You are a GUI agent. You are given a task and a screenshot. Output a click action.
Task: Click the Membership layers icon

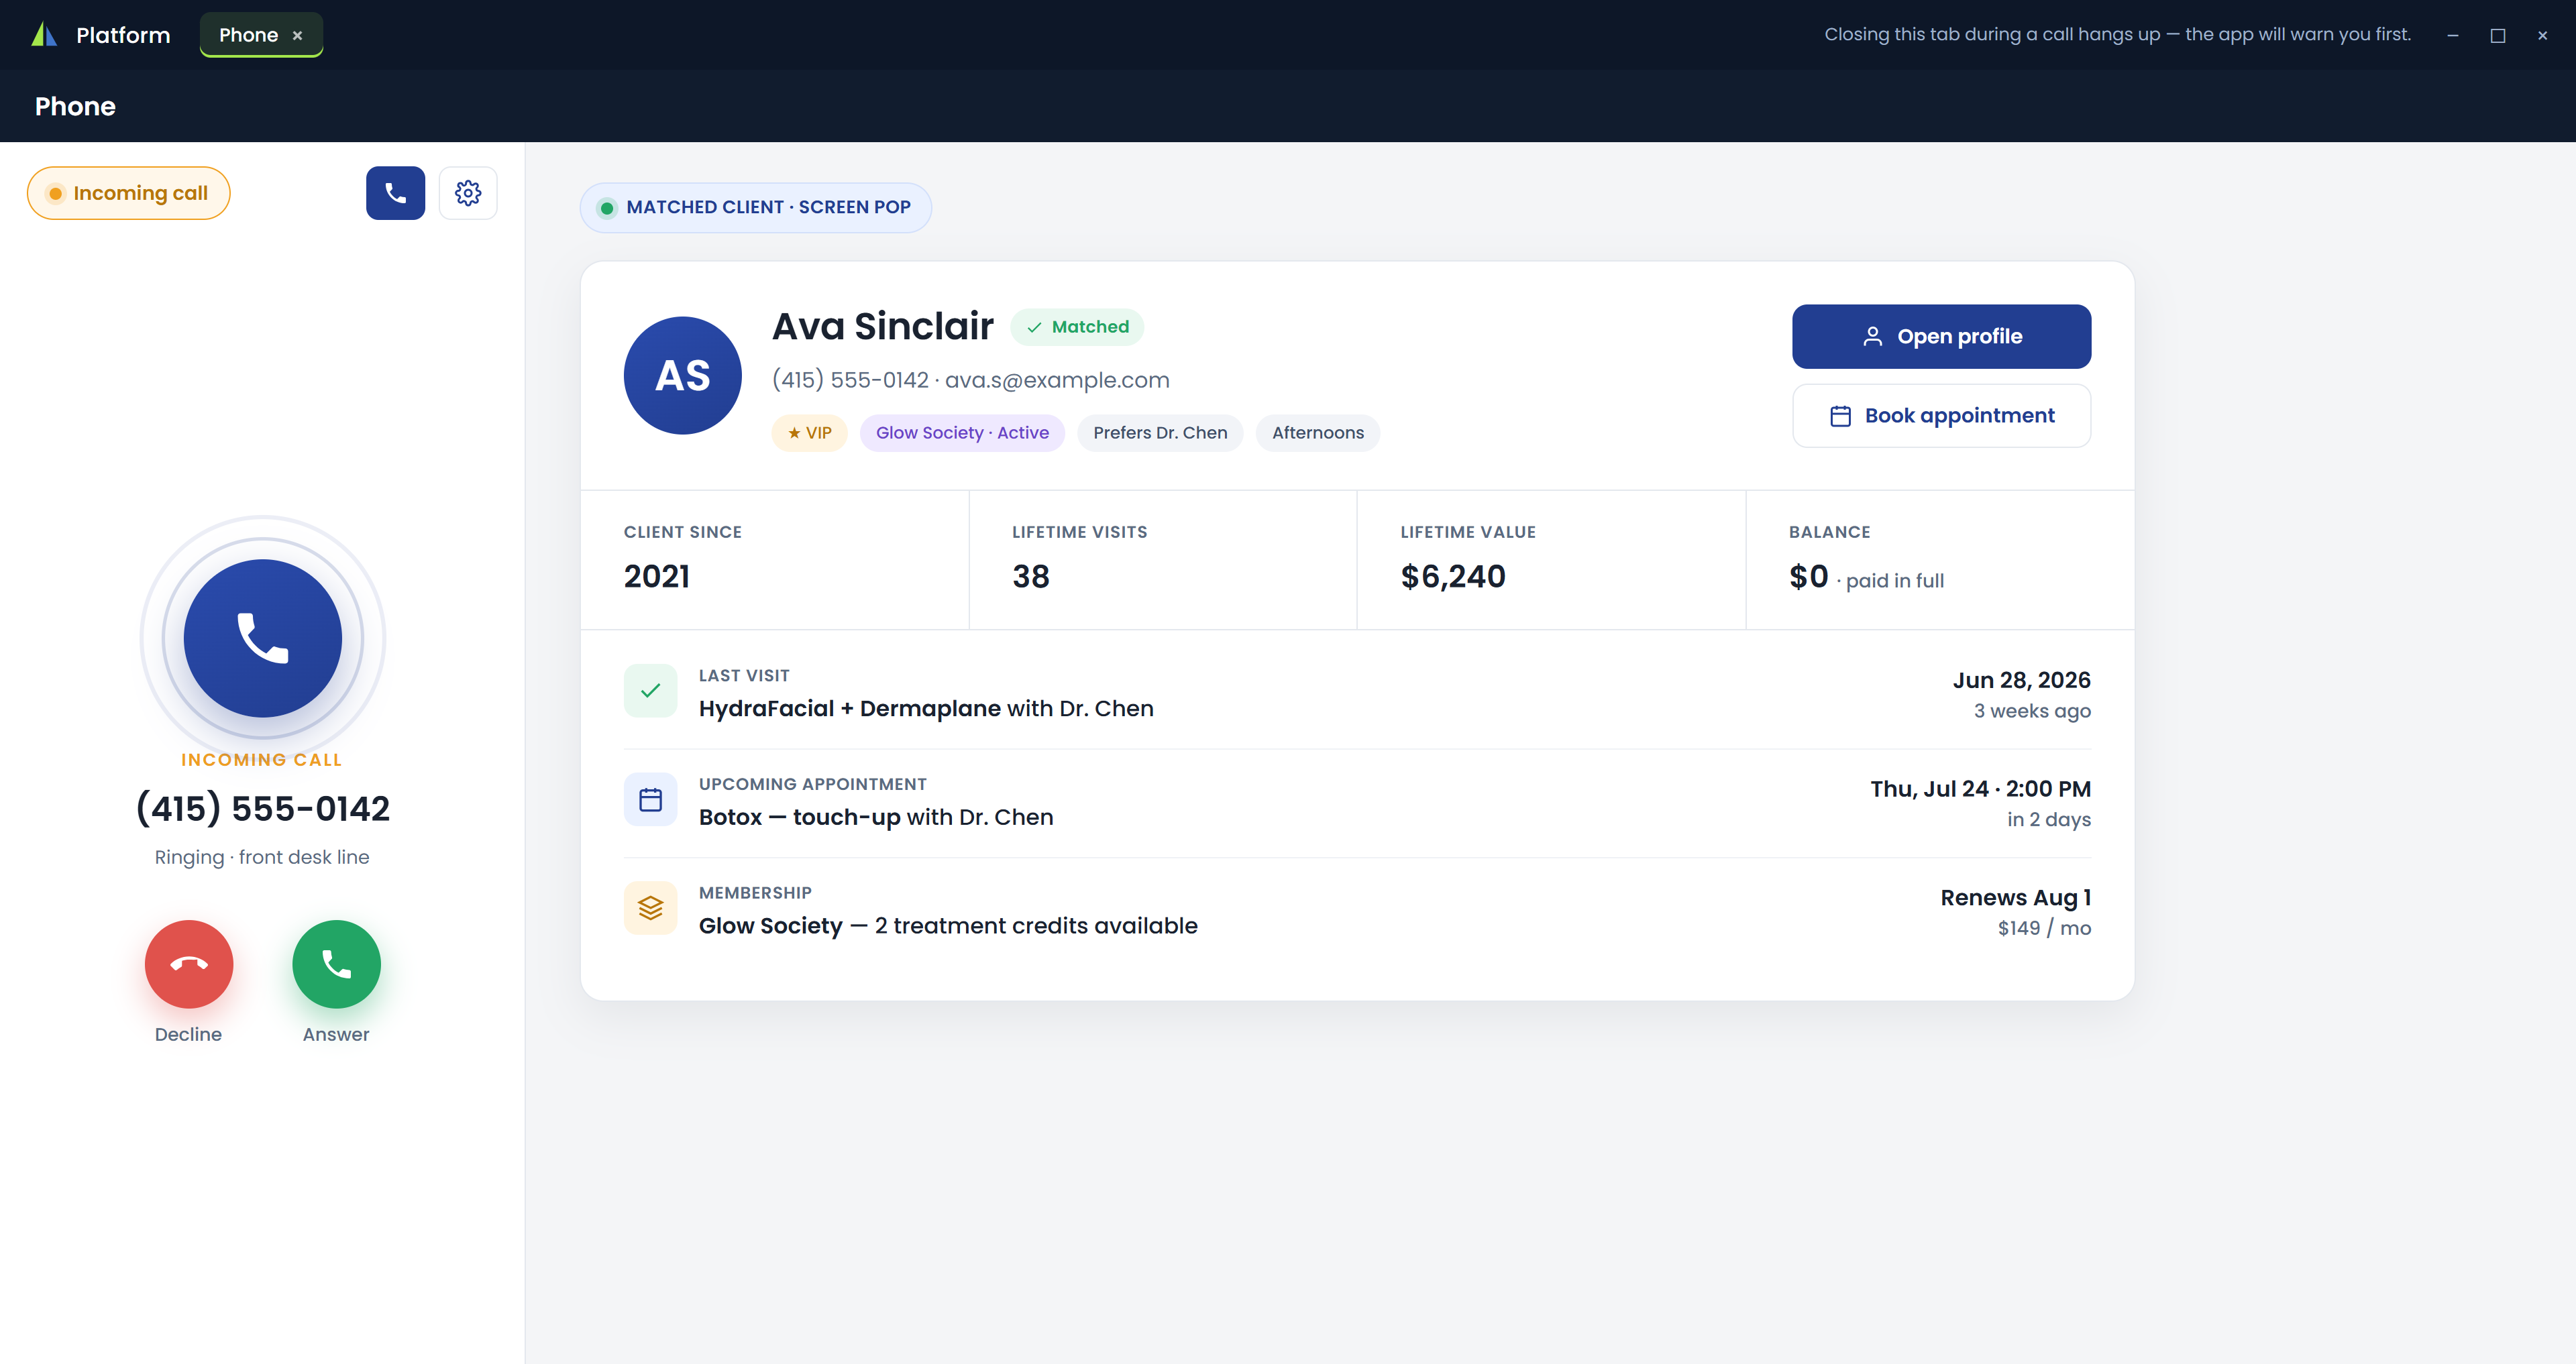point(651,908)
